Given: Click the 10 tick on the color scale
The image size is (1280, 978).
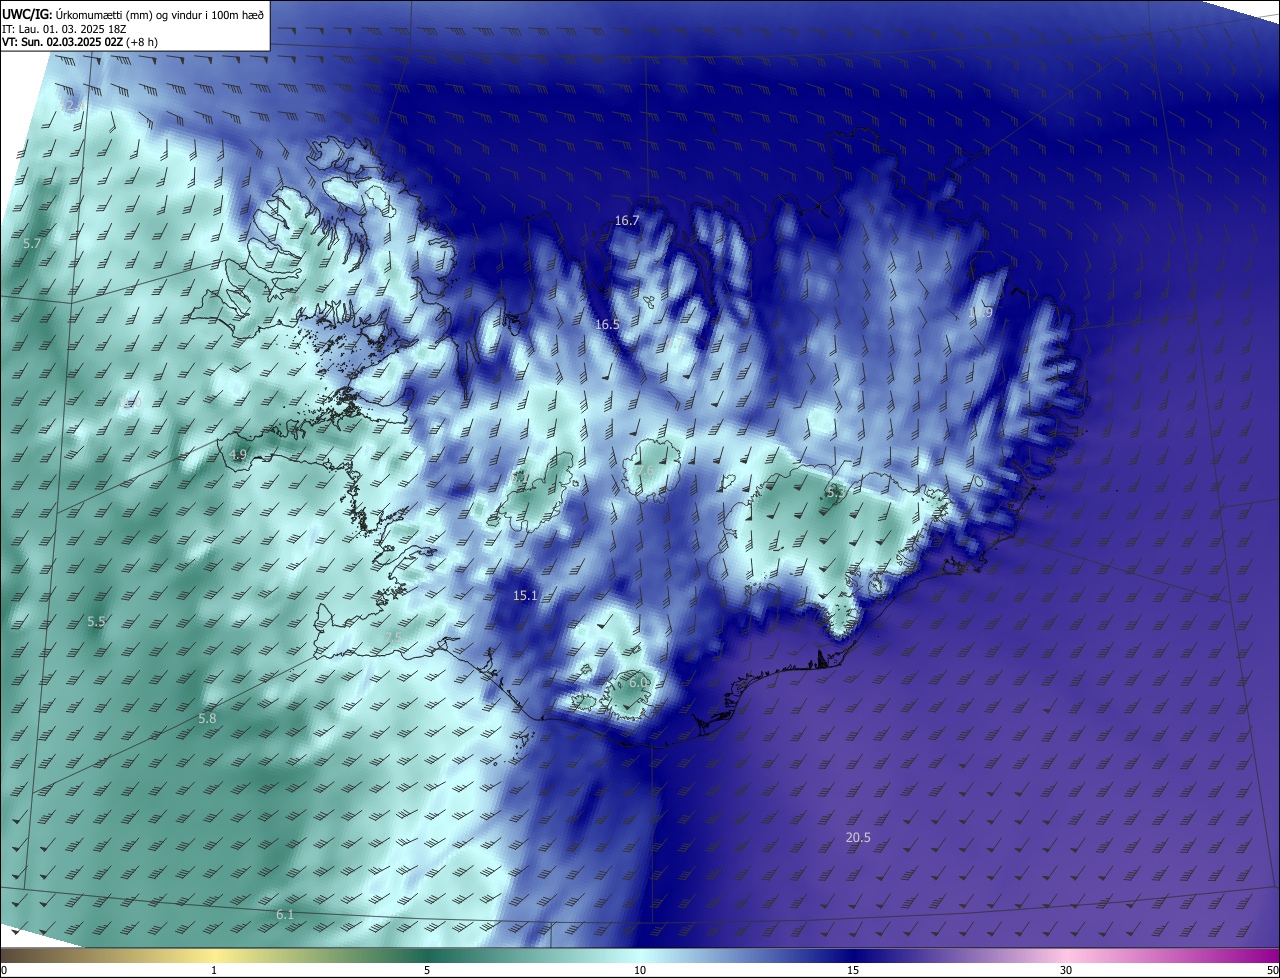Looking at the screenshot, I should pyautogui.click(x=640, y=970).
